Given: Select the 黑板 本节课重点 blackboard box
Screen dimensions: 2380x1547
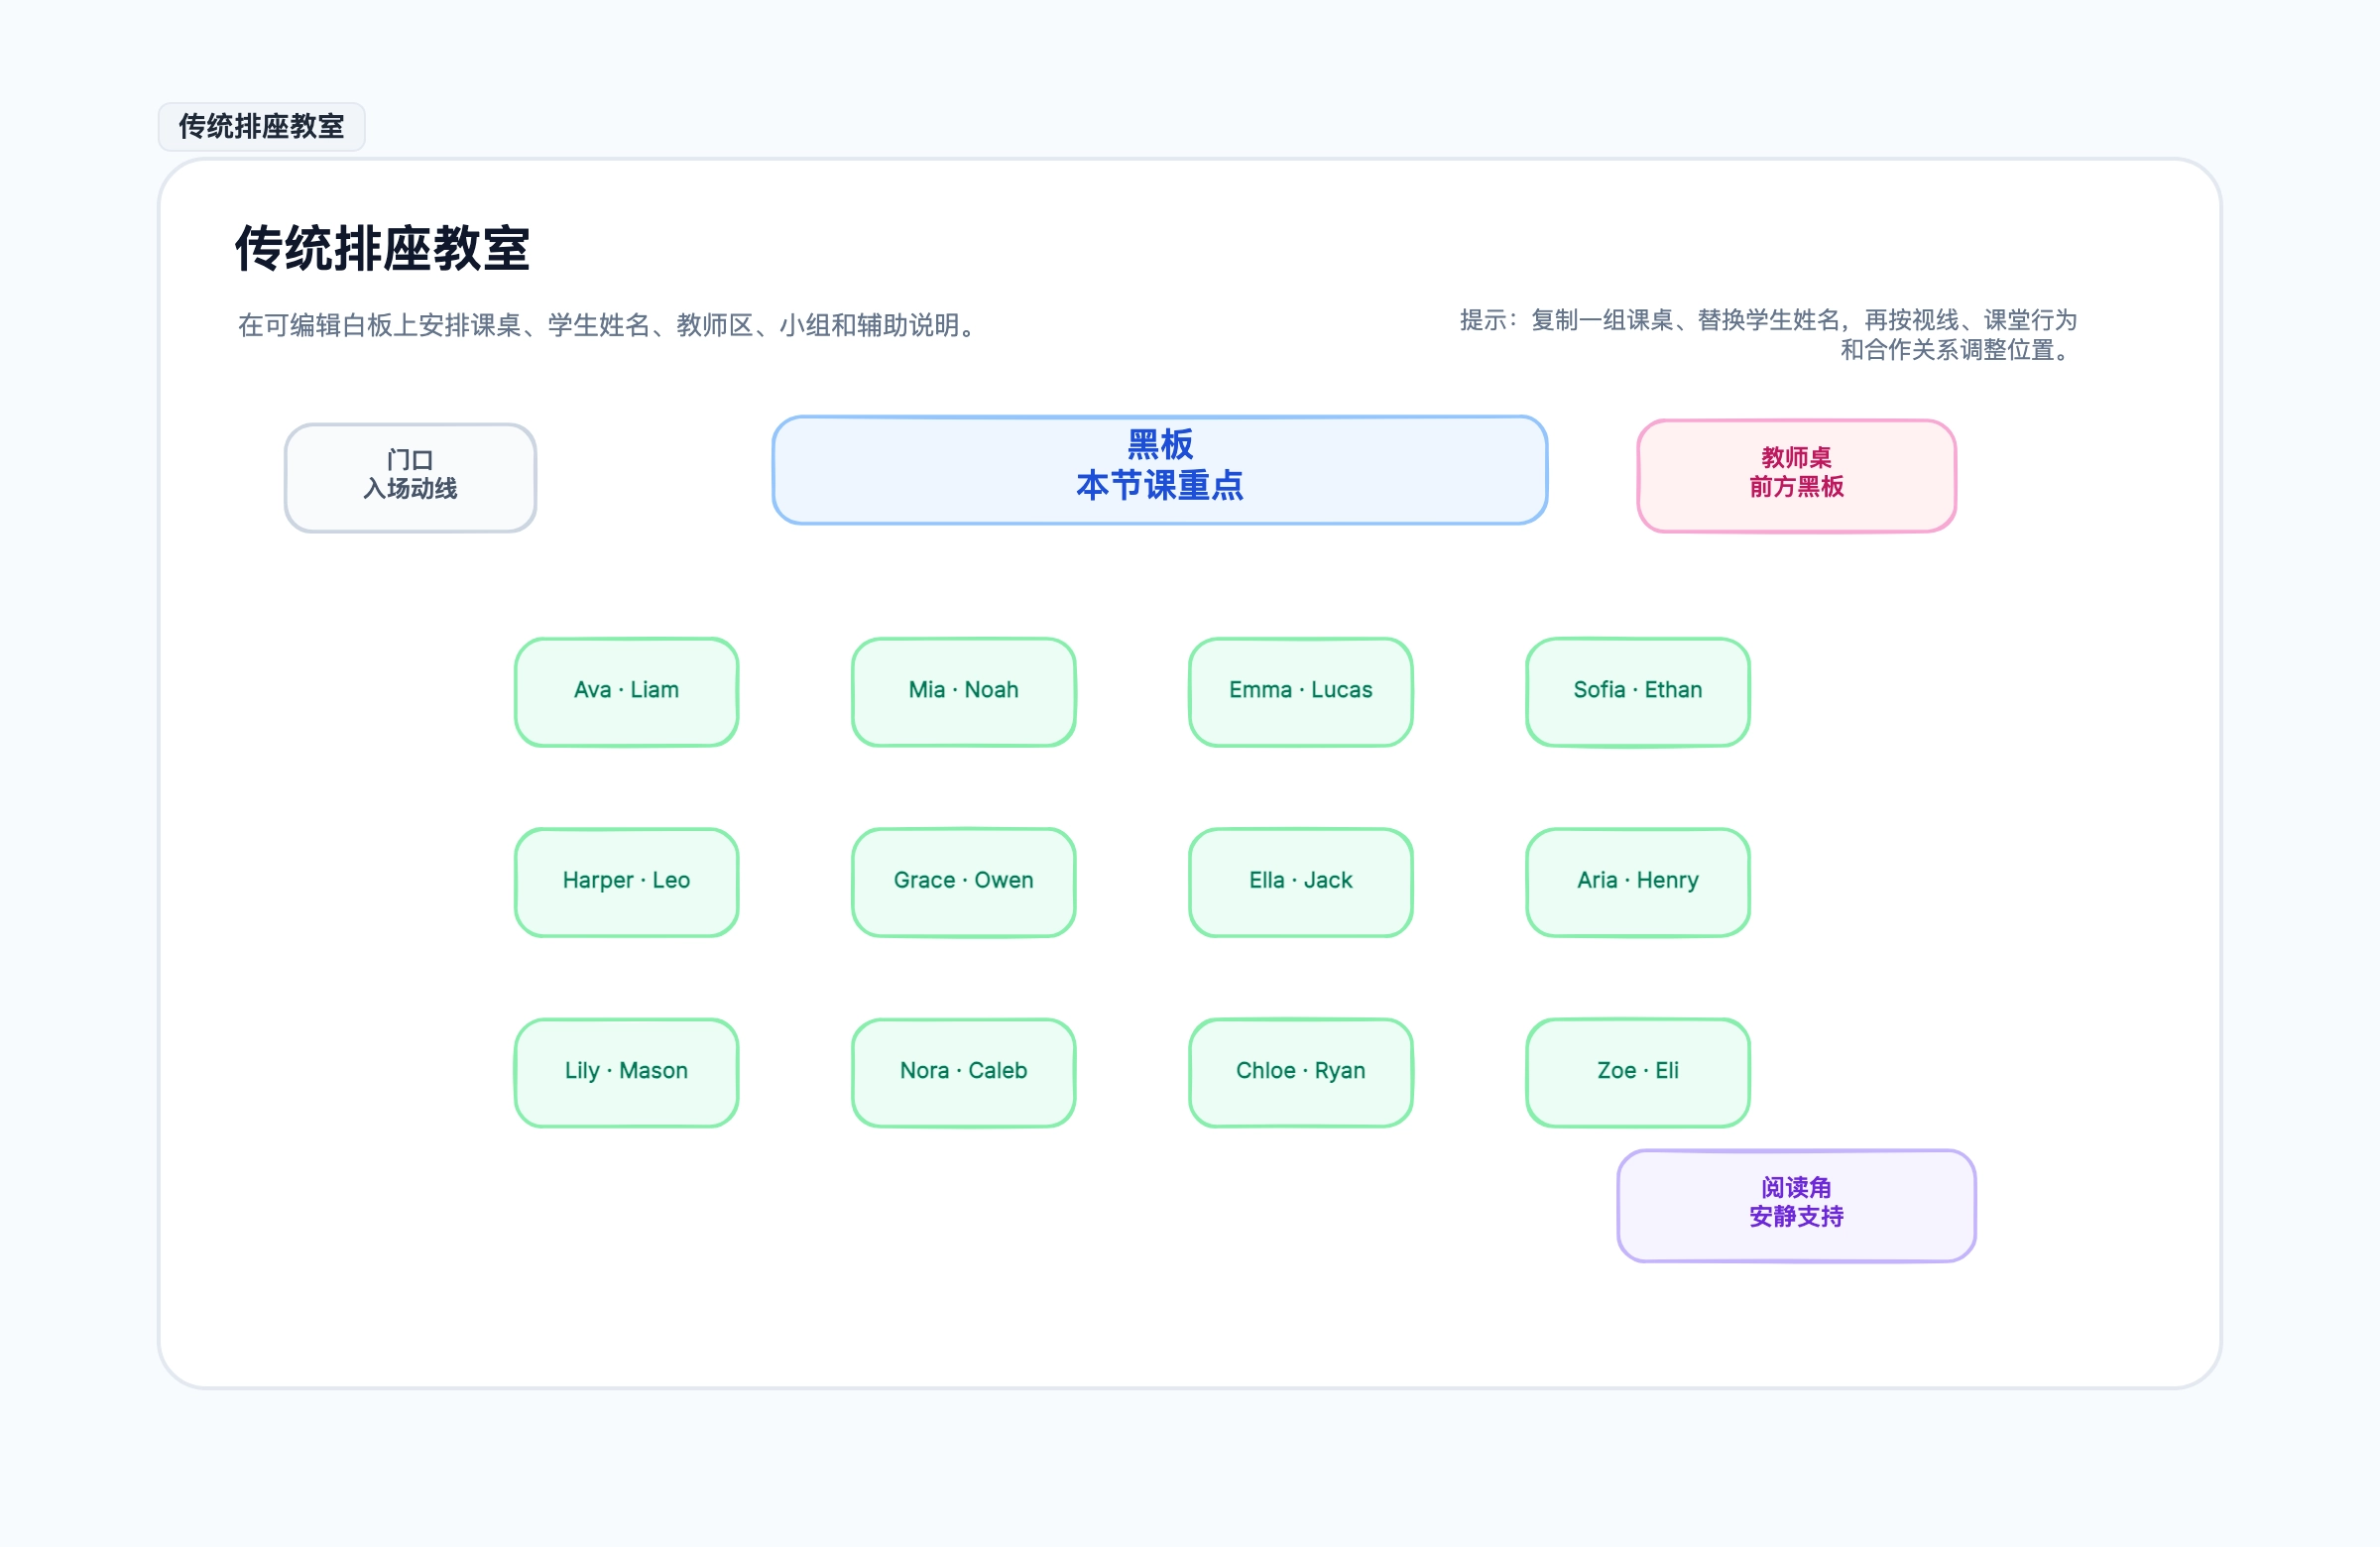Looking at the screenshot, I should [x=1160, y=470].
